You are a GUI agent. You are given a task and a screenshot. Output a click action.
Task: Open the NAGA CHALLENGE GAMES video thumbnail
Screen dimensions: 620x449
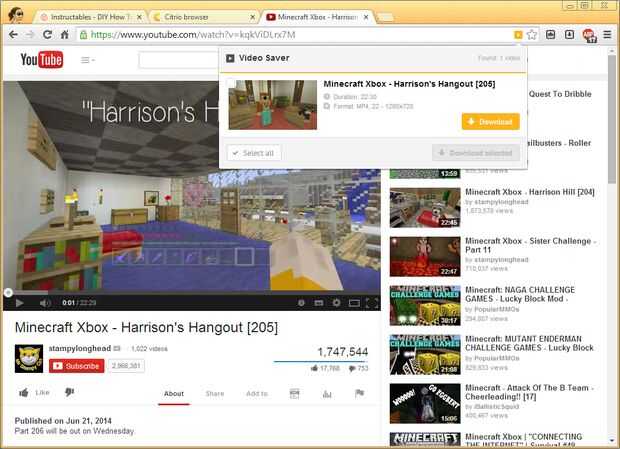click(425, 306)
